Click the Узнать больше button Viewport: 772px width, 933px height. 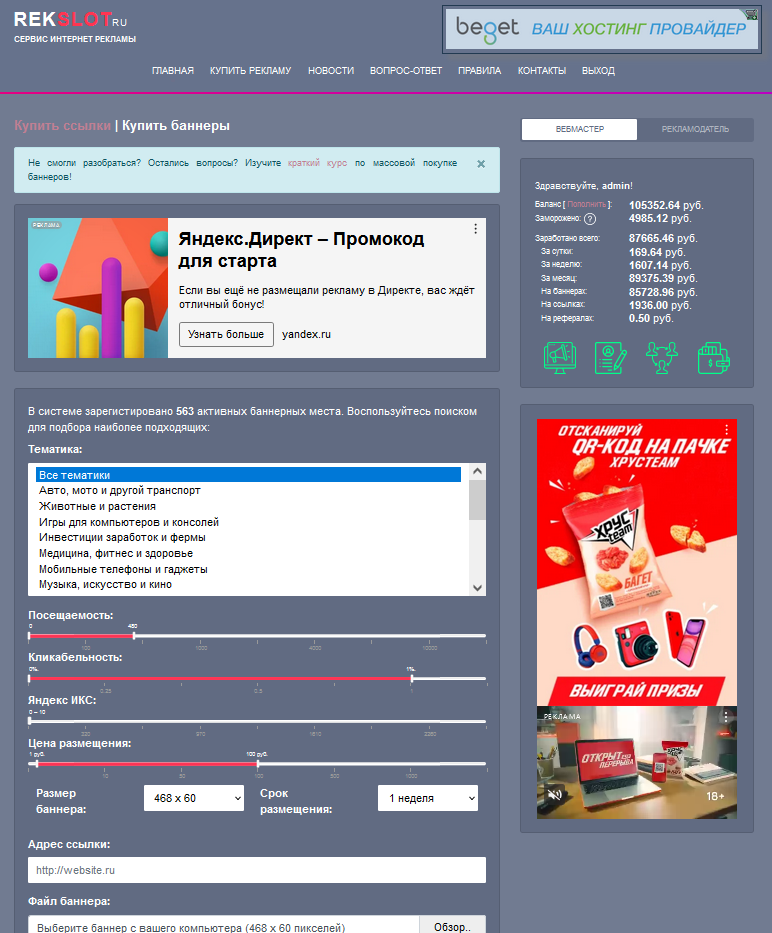226,334
